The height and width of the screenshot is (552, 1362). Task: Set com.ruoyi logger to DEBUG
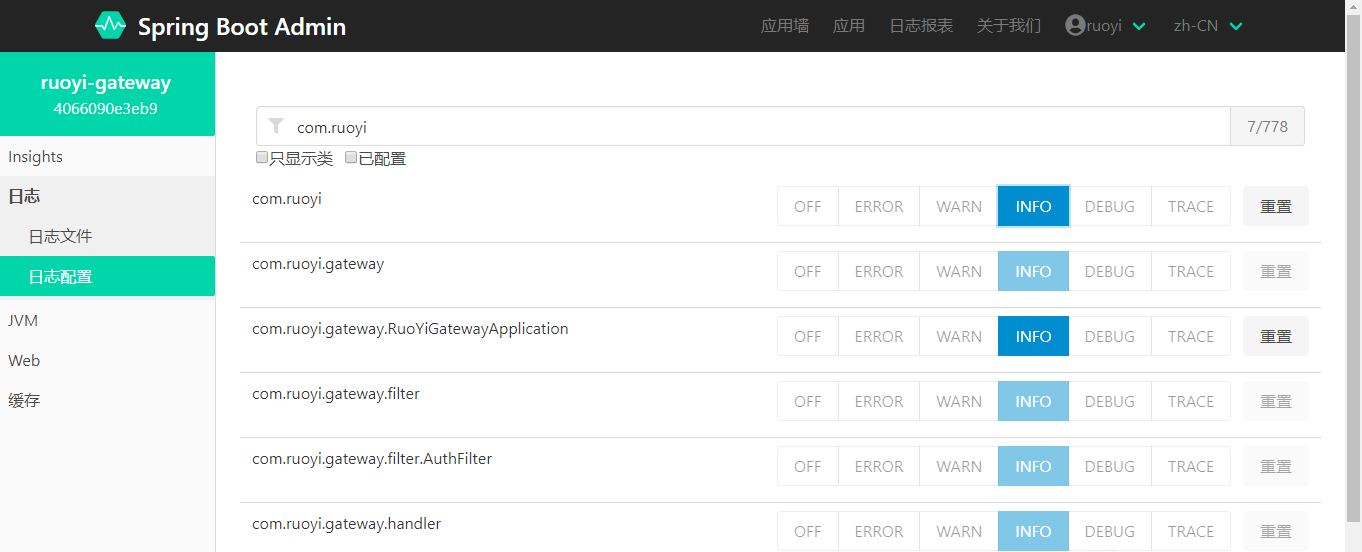coord(1109,207)
